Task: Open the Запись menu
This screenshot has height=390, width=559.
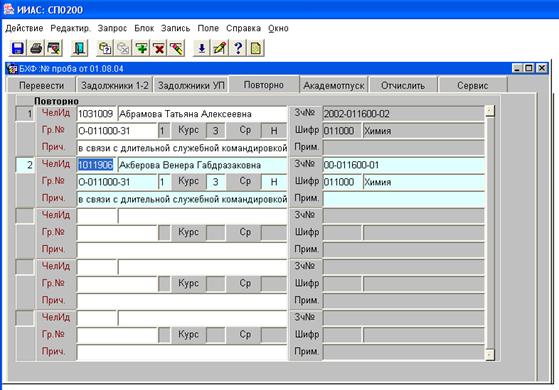Action: click(x=175, y=28)
